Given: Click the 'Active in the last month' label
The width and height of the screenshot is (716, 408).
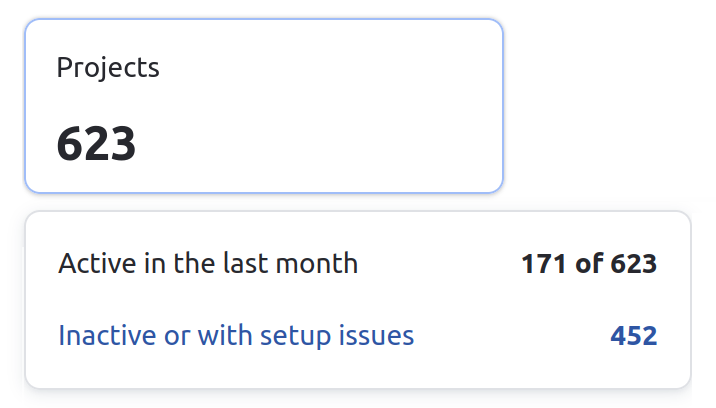Looking at the screenshot, I should tap(208, 264).
